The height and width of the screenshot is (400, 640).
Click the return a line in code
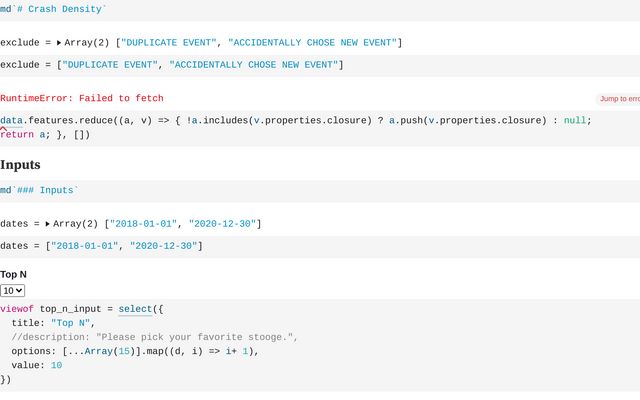30,135
